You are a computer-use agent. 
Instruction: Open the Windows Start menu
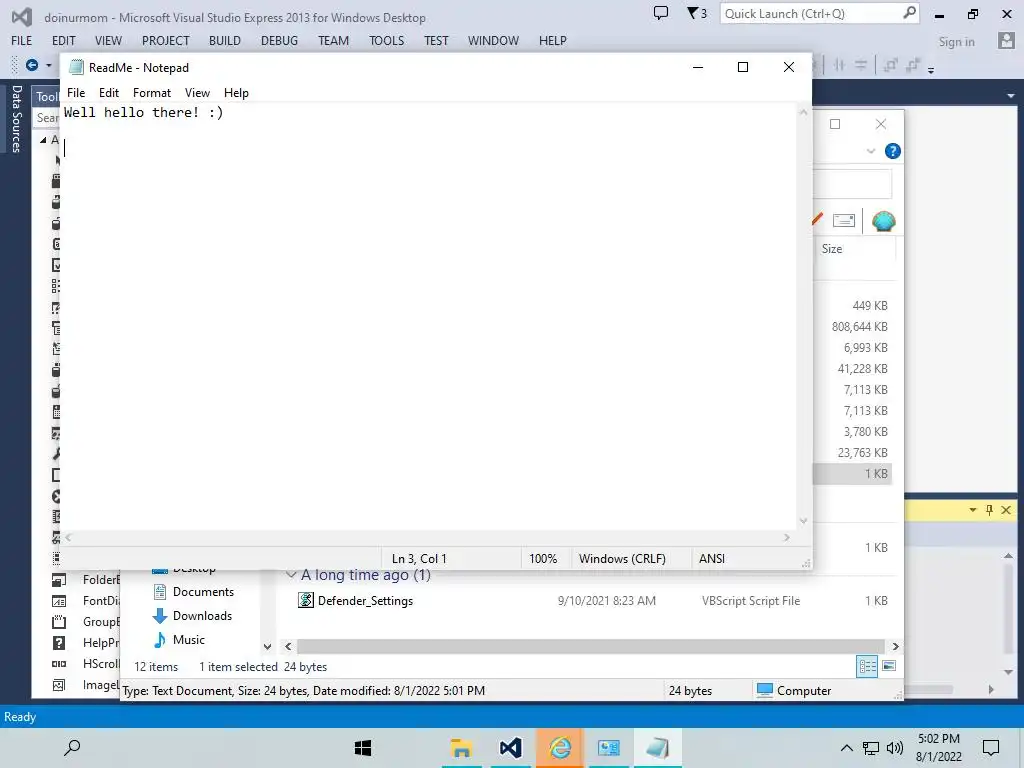[362, 748]
